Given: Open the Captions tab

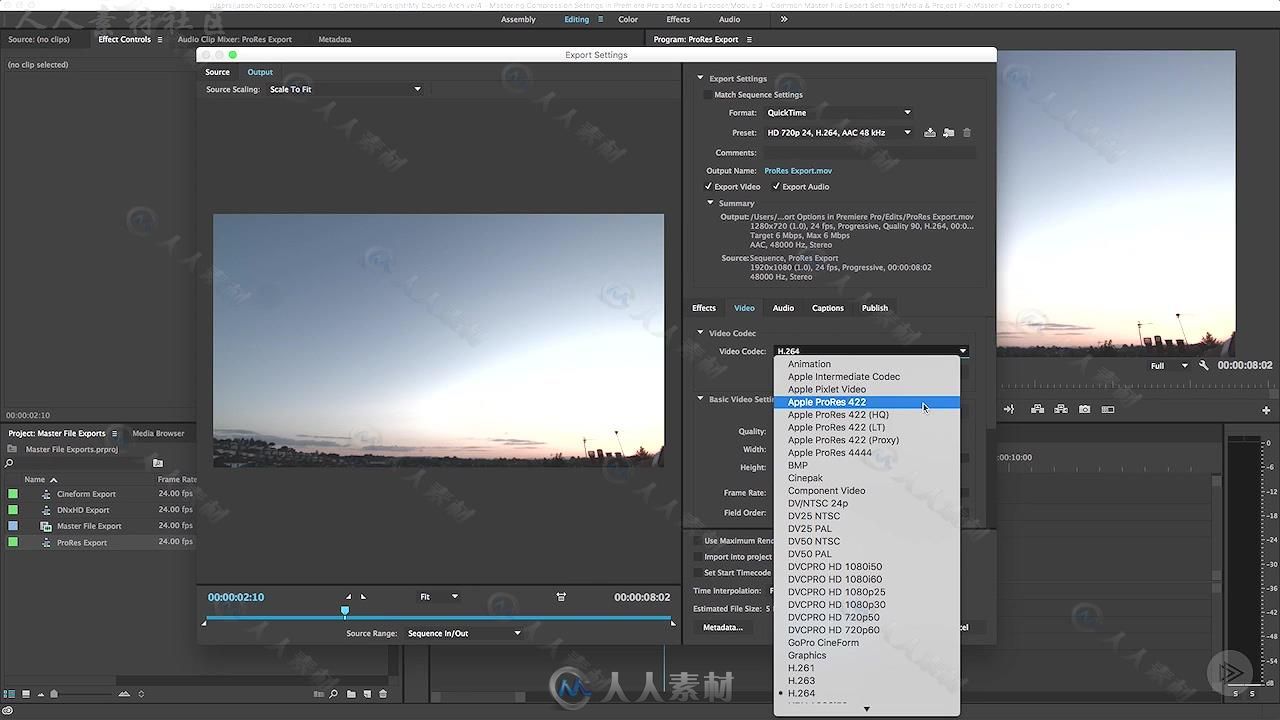Looking at the screenshot, I should tap(828, 308).
